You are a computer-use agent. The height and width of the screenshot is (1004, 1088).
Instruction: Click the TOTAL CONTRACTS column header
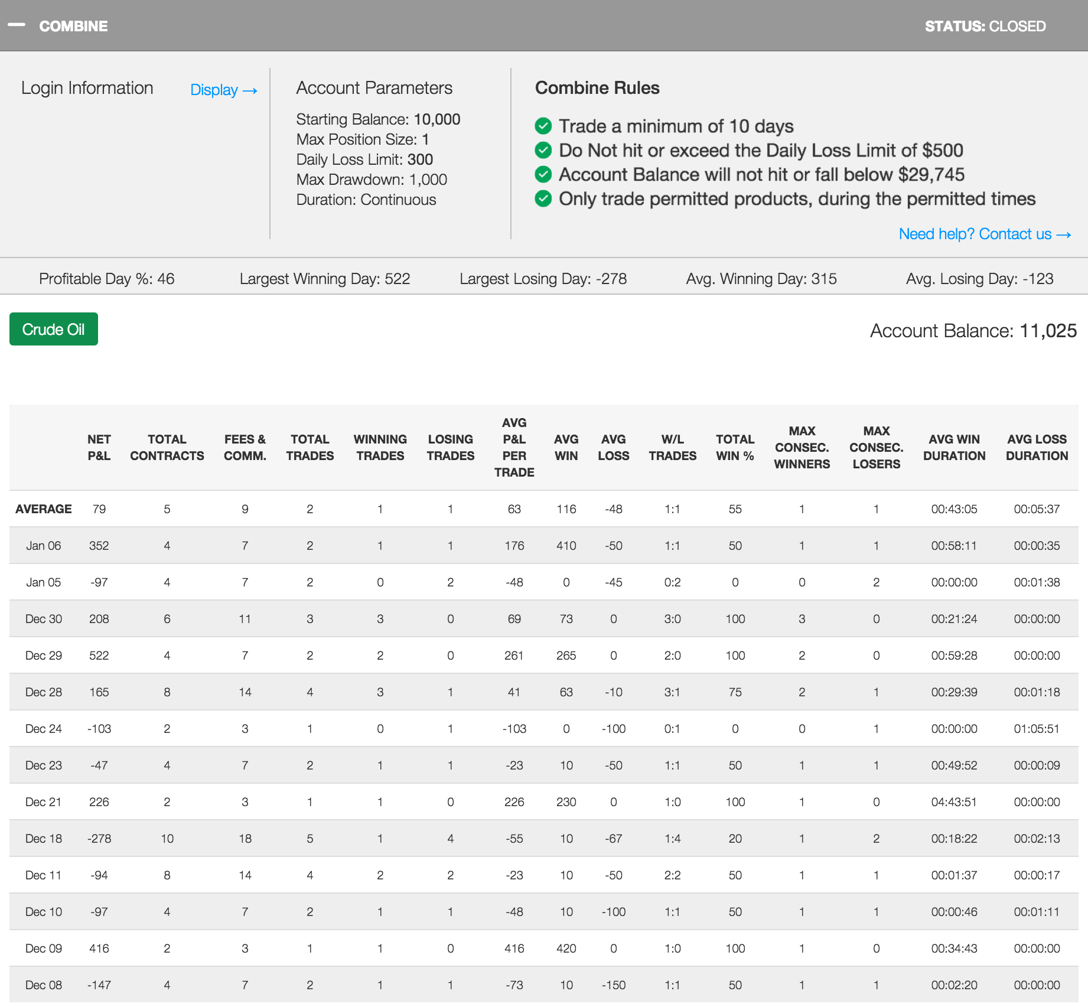pyautogui.click(x=167, y=447)
